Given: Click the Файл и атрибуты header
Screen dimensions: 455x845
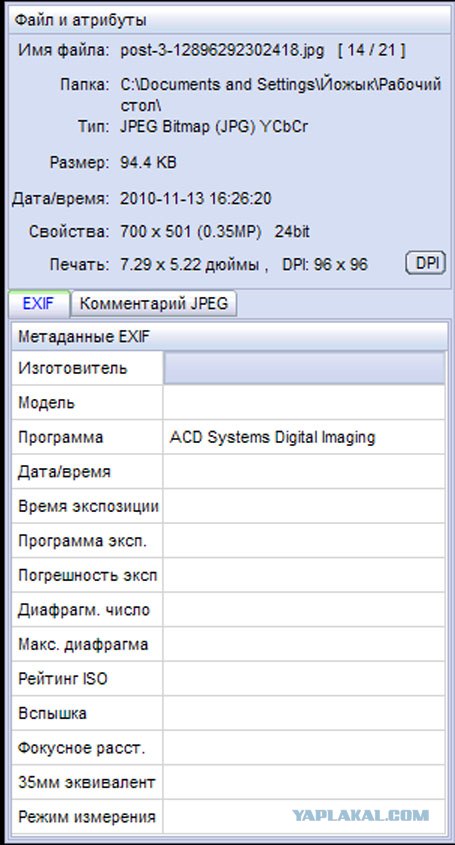Looking at the screenshot, I should tap(230, 20).
